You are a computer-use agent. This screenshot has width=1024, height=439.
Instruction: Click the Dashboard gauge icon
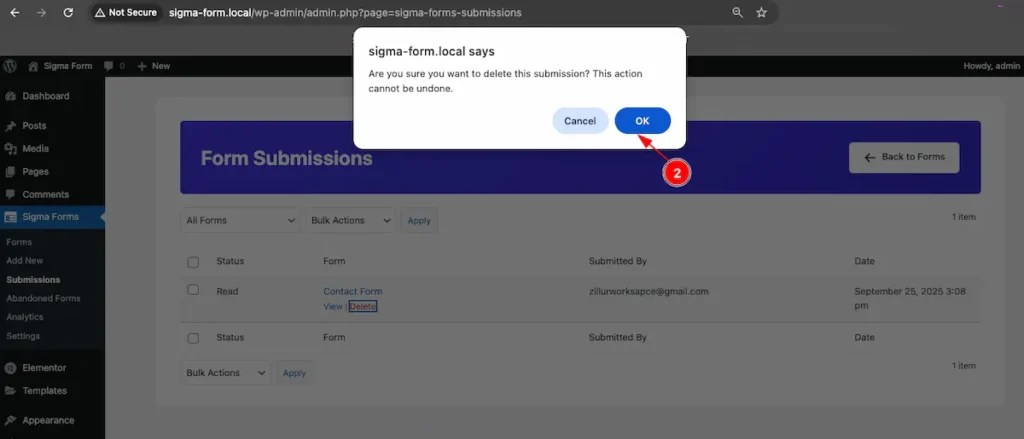click(x=10, y=96)
